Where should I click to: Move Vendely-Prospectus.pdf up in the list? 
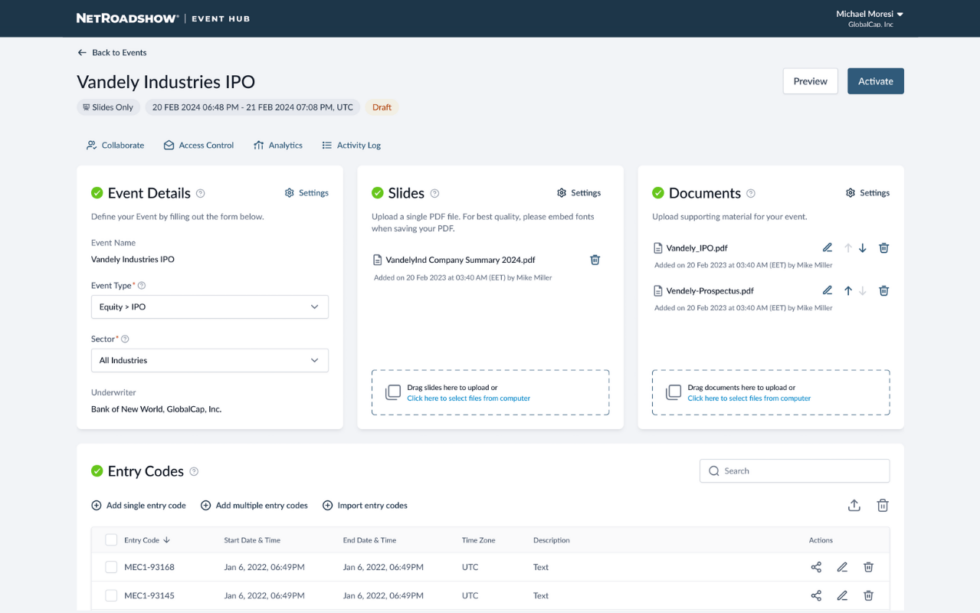(x=848, y=291)
